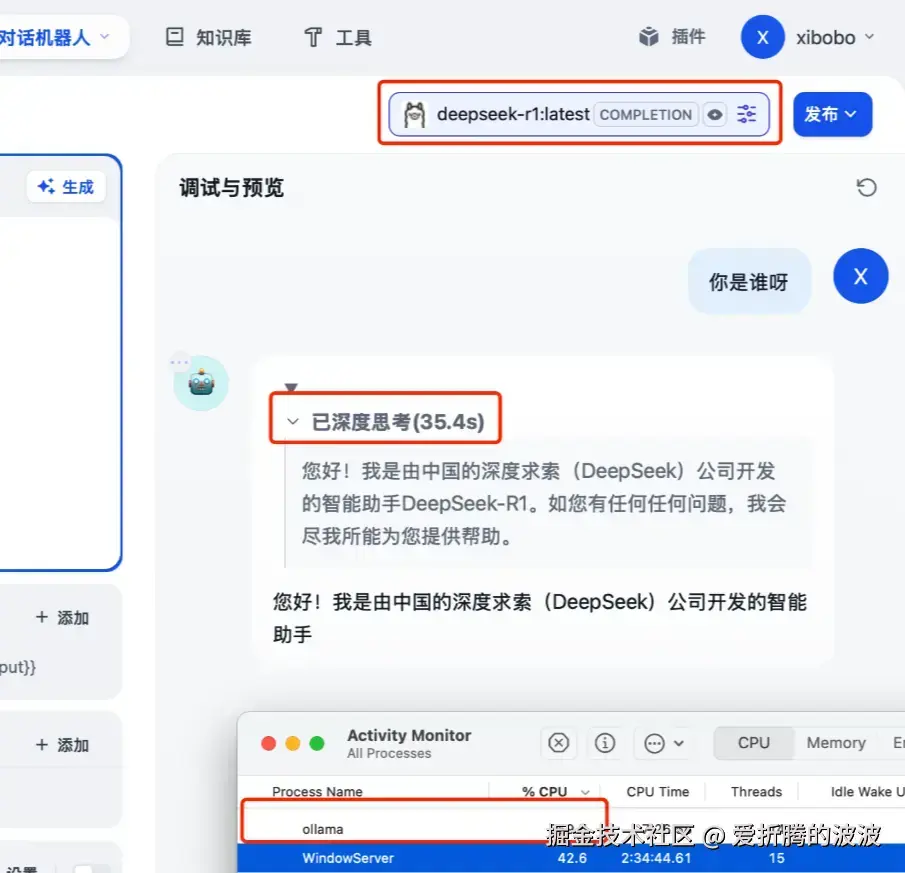The height and width of the screenshot is (873, 905).
Task: Toggle model output visibility with the eye icon
Action: [715, 114]
